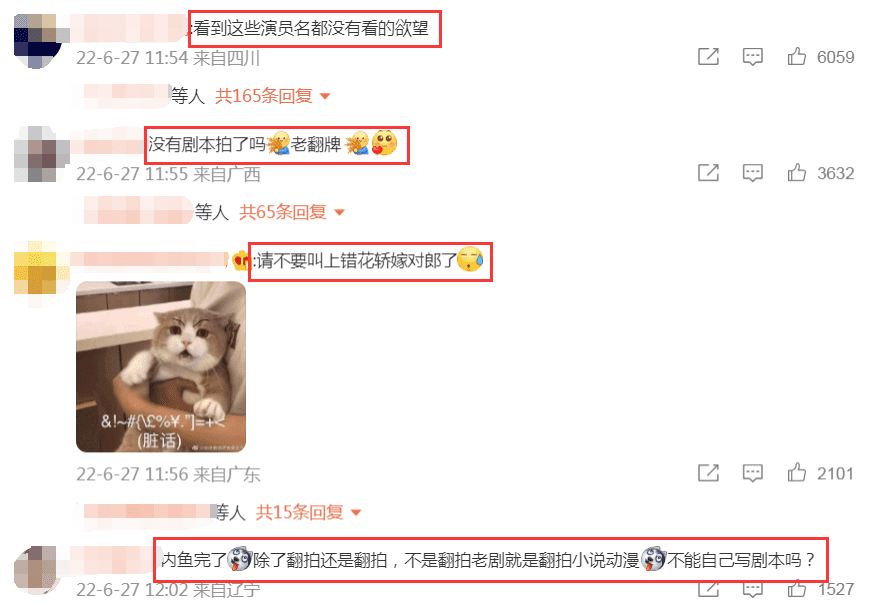Share the Sichuan user's comment
Screen dimensions: 872x613
(708, 57)
